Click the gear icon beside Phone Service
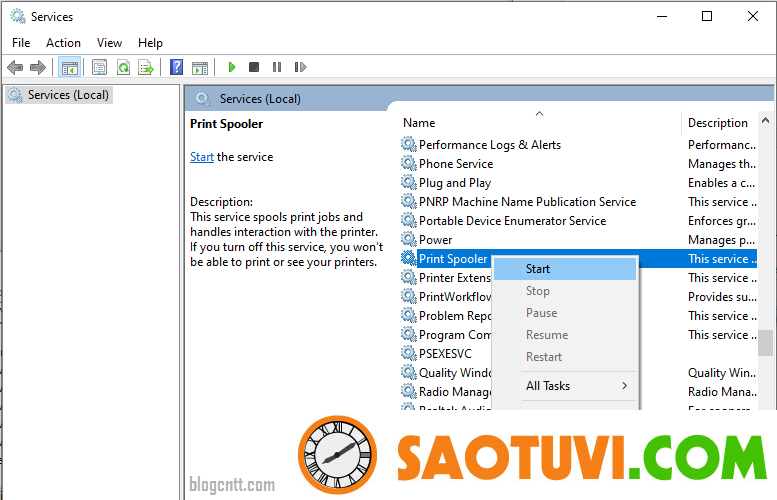The height and width of the screenshot is (500, 777). [408, 163]
